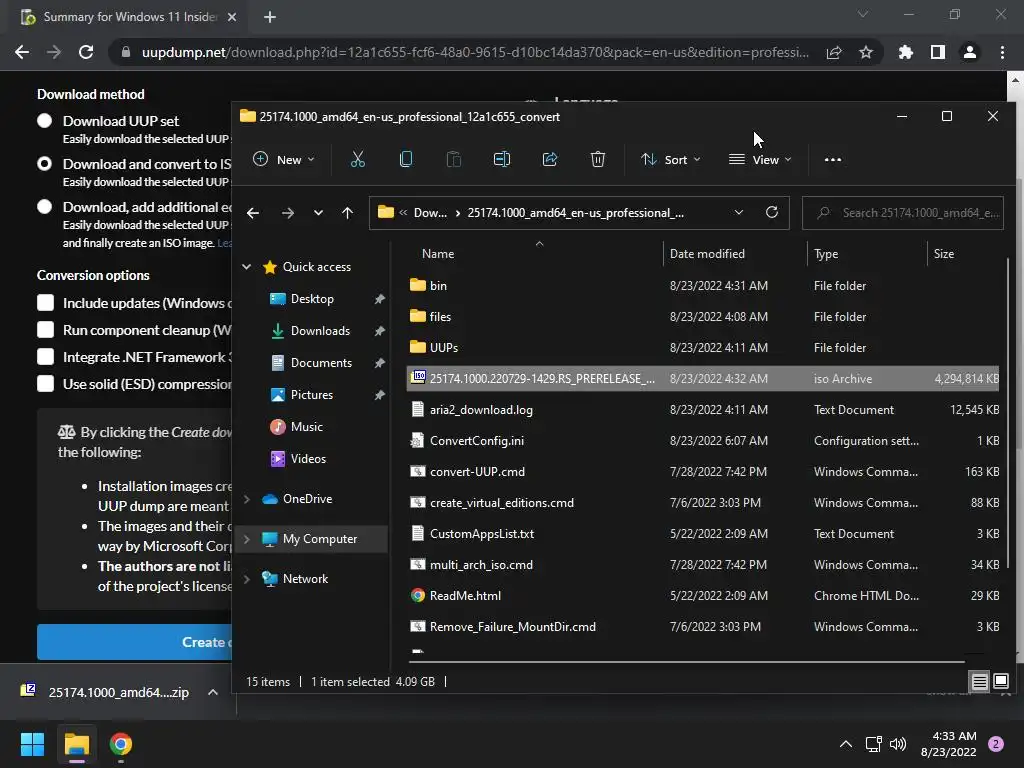Show hidden system tray icons

(846, 744)
